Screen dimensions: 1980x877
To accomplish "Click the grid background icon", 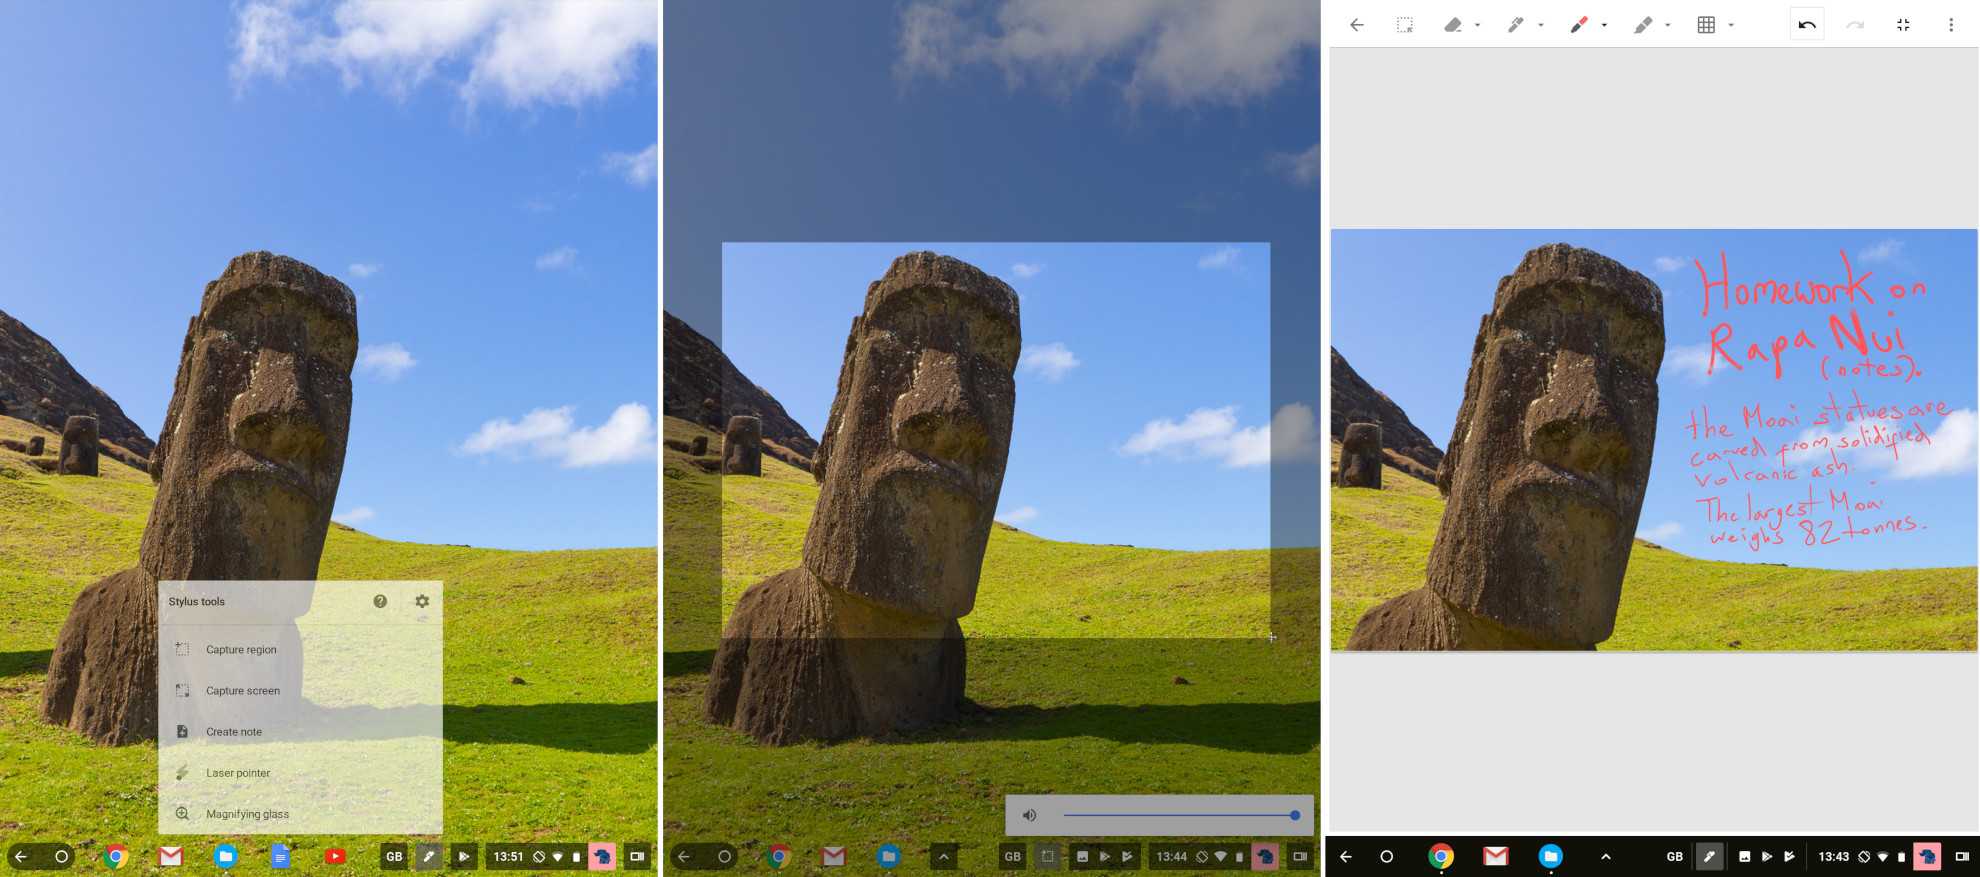I will [1706, 25].
